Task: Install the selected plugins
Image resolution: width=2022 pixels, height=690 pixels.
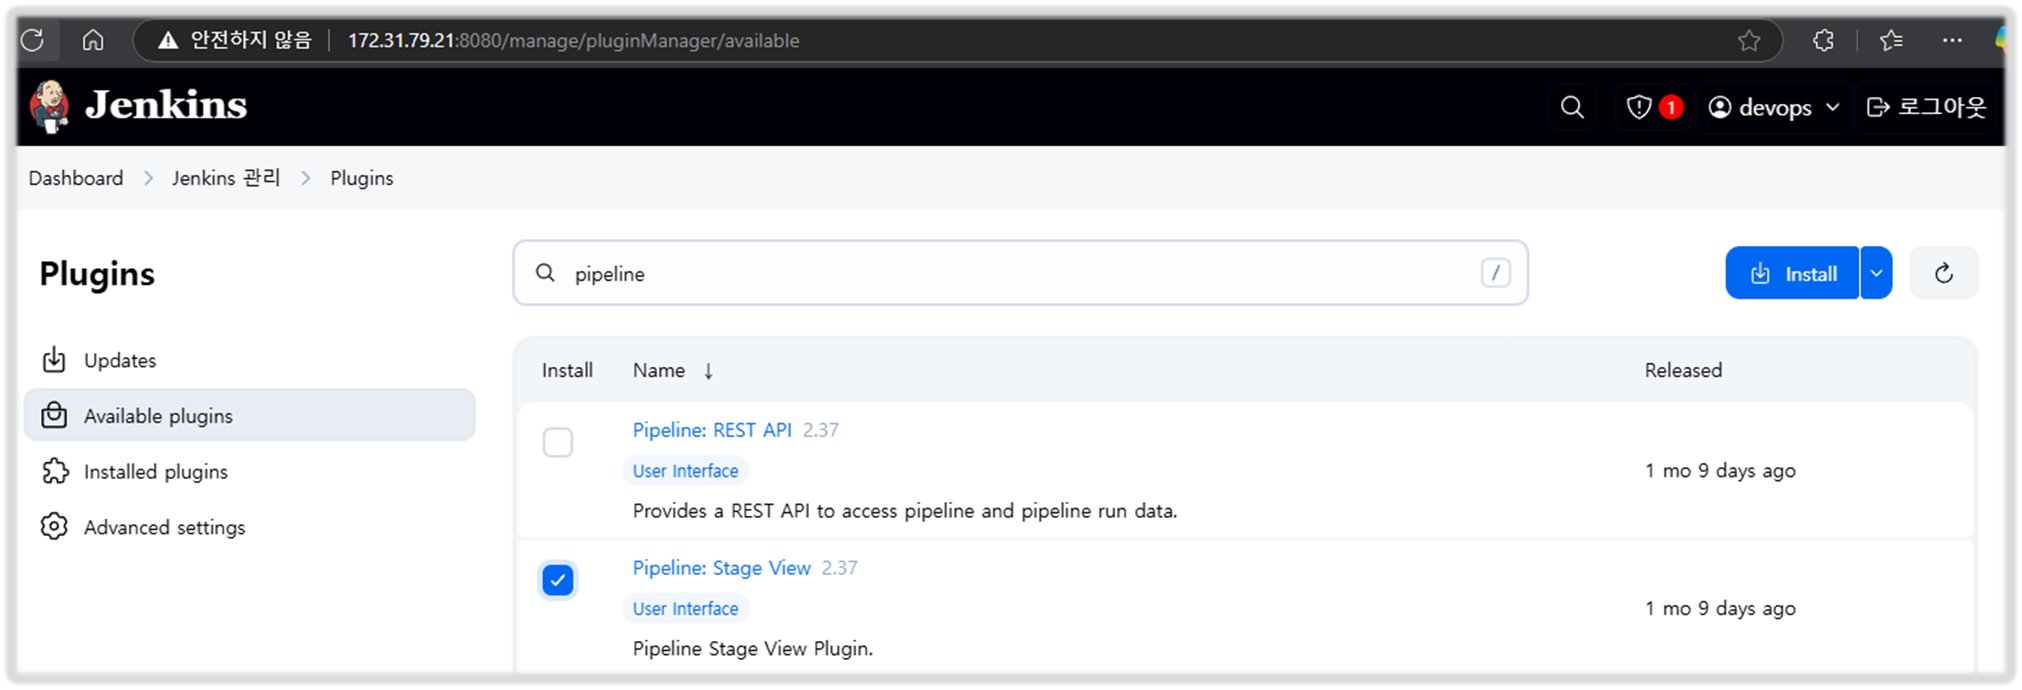Action: point(1792,273)
